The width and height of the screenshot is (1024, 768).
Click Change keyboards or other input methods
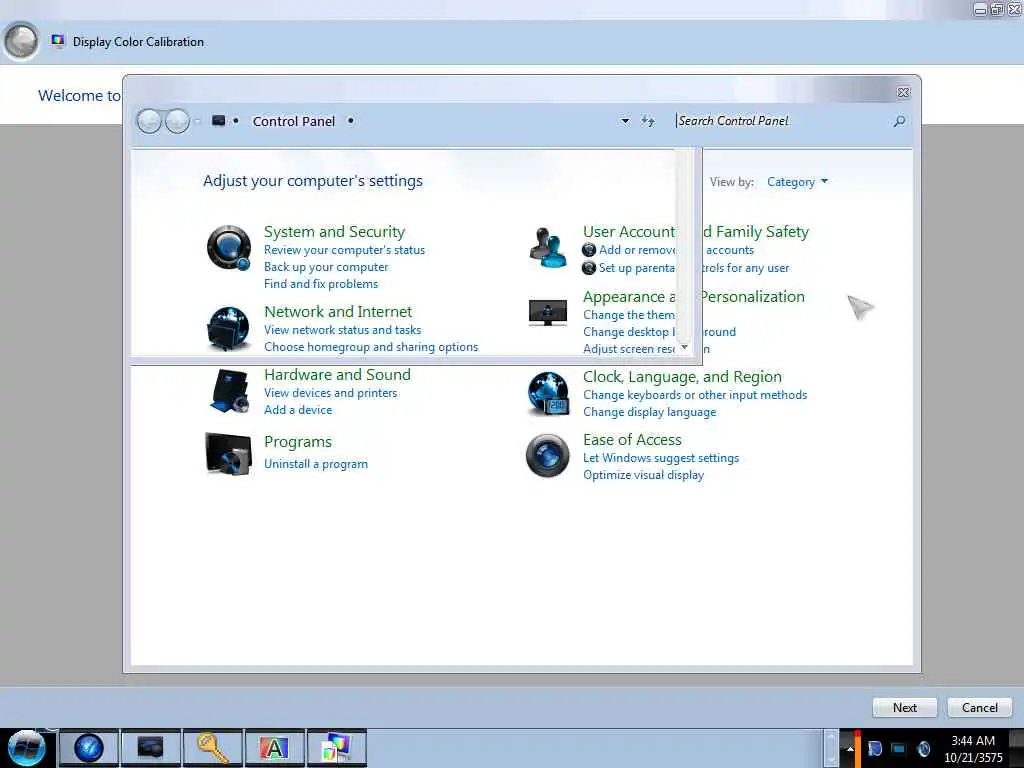695,395
